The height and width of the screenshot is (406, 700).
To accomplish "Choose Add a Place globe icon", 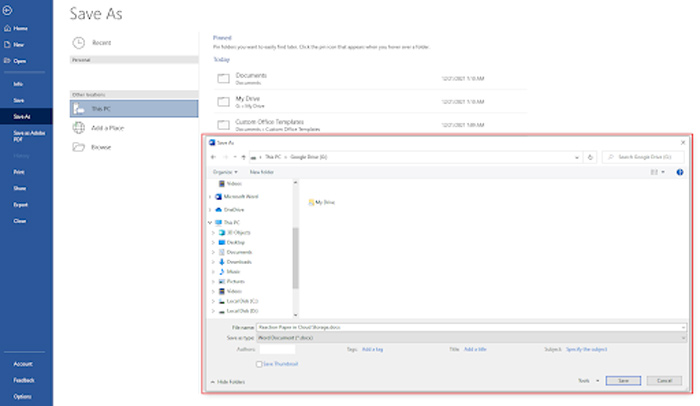I will [x=79, y=128].
